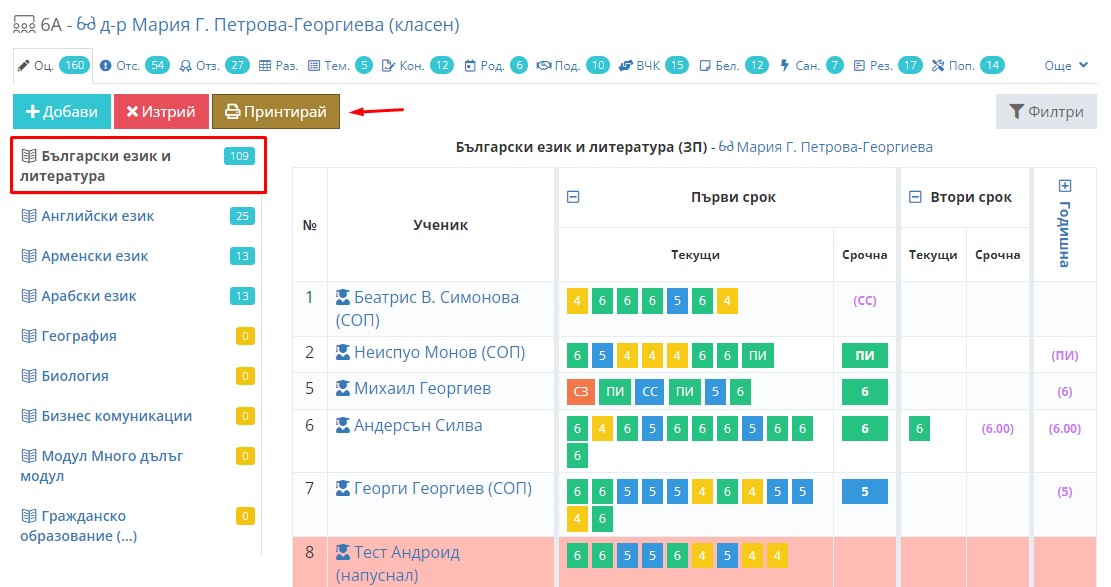
Task: Open student Михаил Георгиев
Action: point(422,388)
